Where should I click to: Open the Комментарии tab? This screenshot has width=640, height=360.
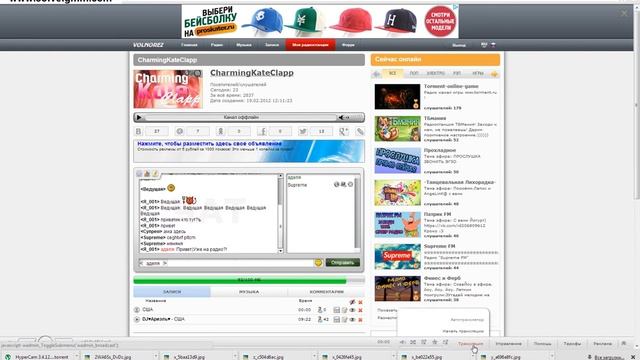point(326,292)
